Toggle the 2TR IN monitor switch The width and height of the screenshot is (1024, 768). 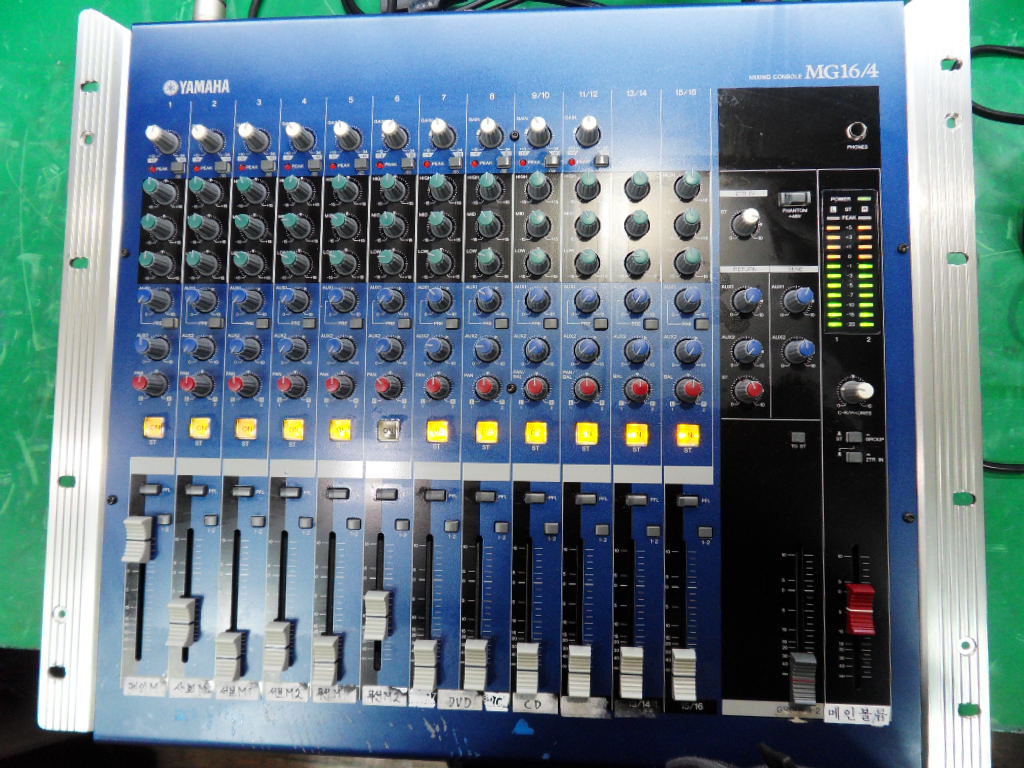coord(854,457)
